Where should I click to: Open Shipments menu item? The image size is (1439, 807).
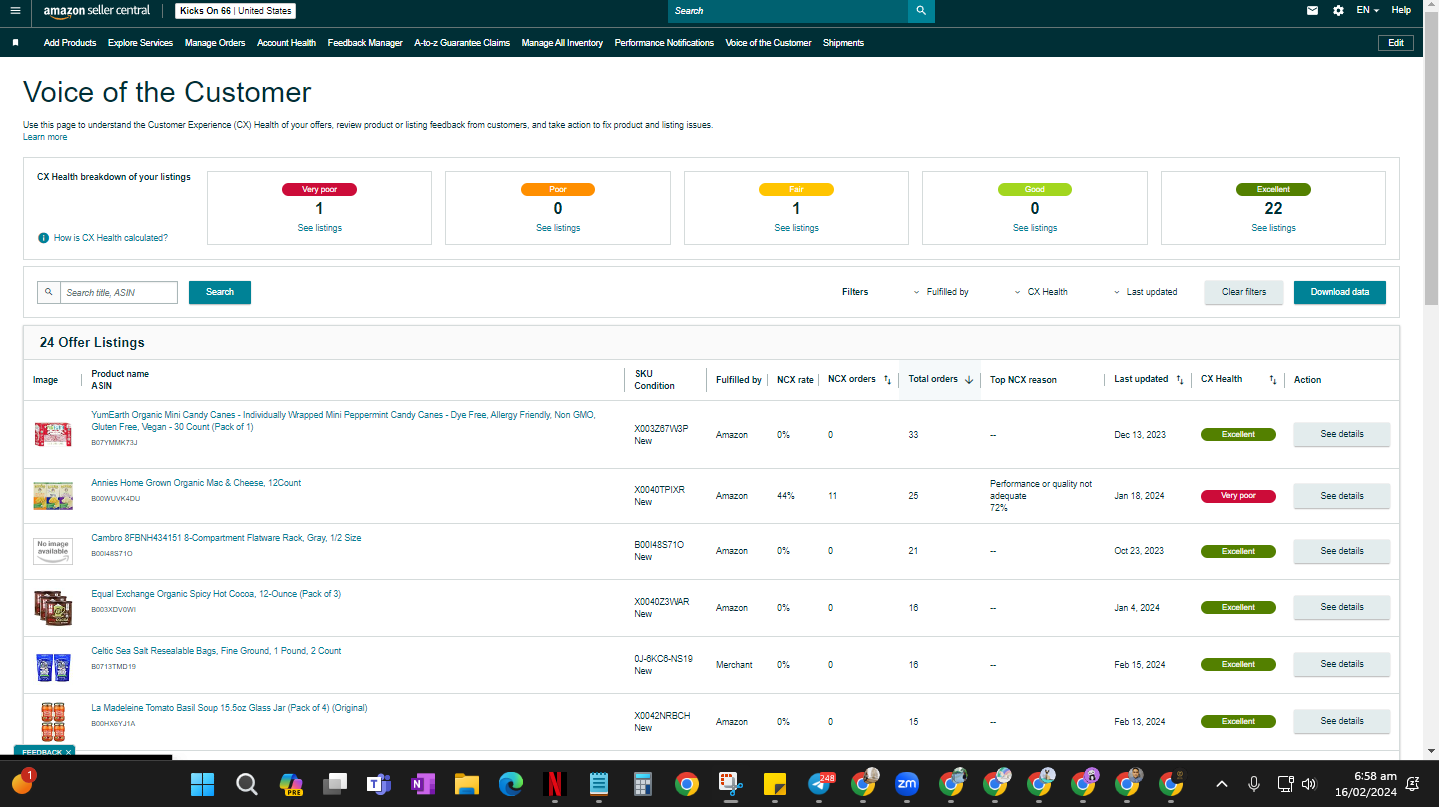pyautogui.click(x=843, y=43)
